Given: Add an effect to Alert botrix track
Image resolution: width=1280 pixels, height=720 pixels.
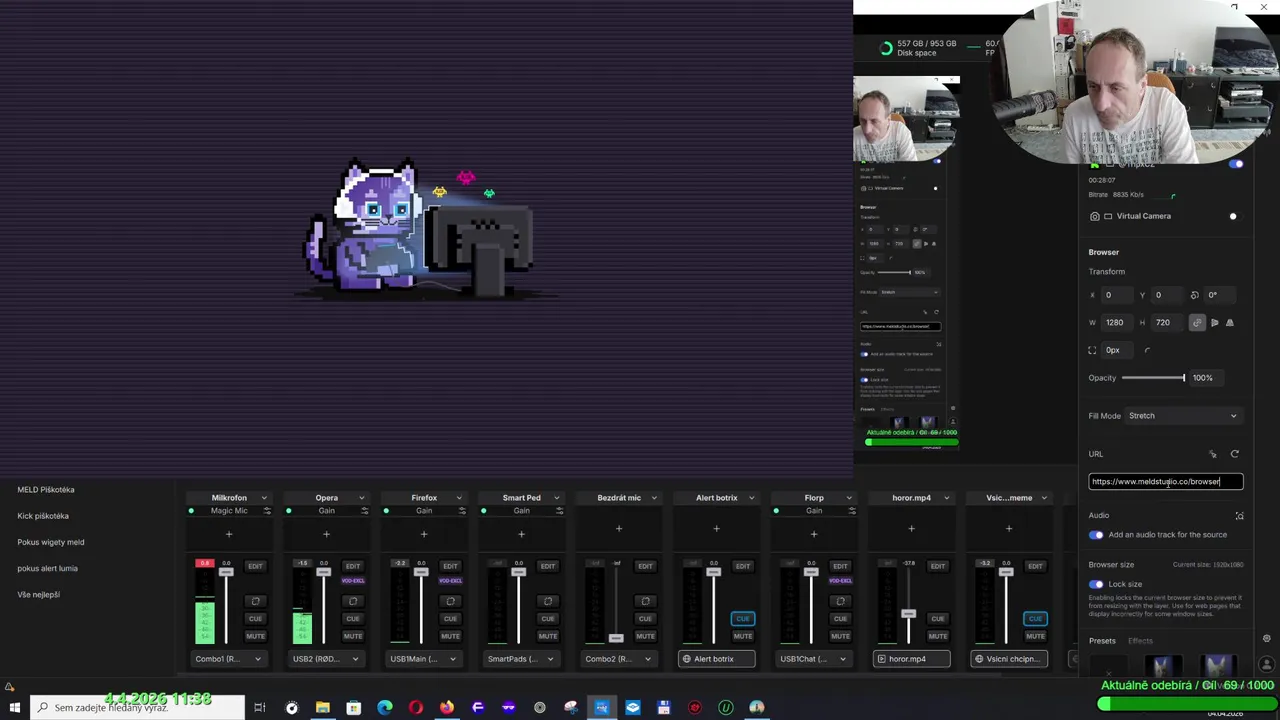Looking at the screenshot, I should [x=716, y=529].
